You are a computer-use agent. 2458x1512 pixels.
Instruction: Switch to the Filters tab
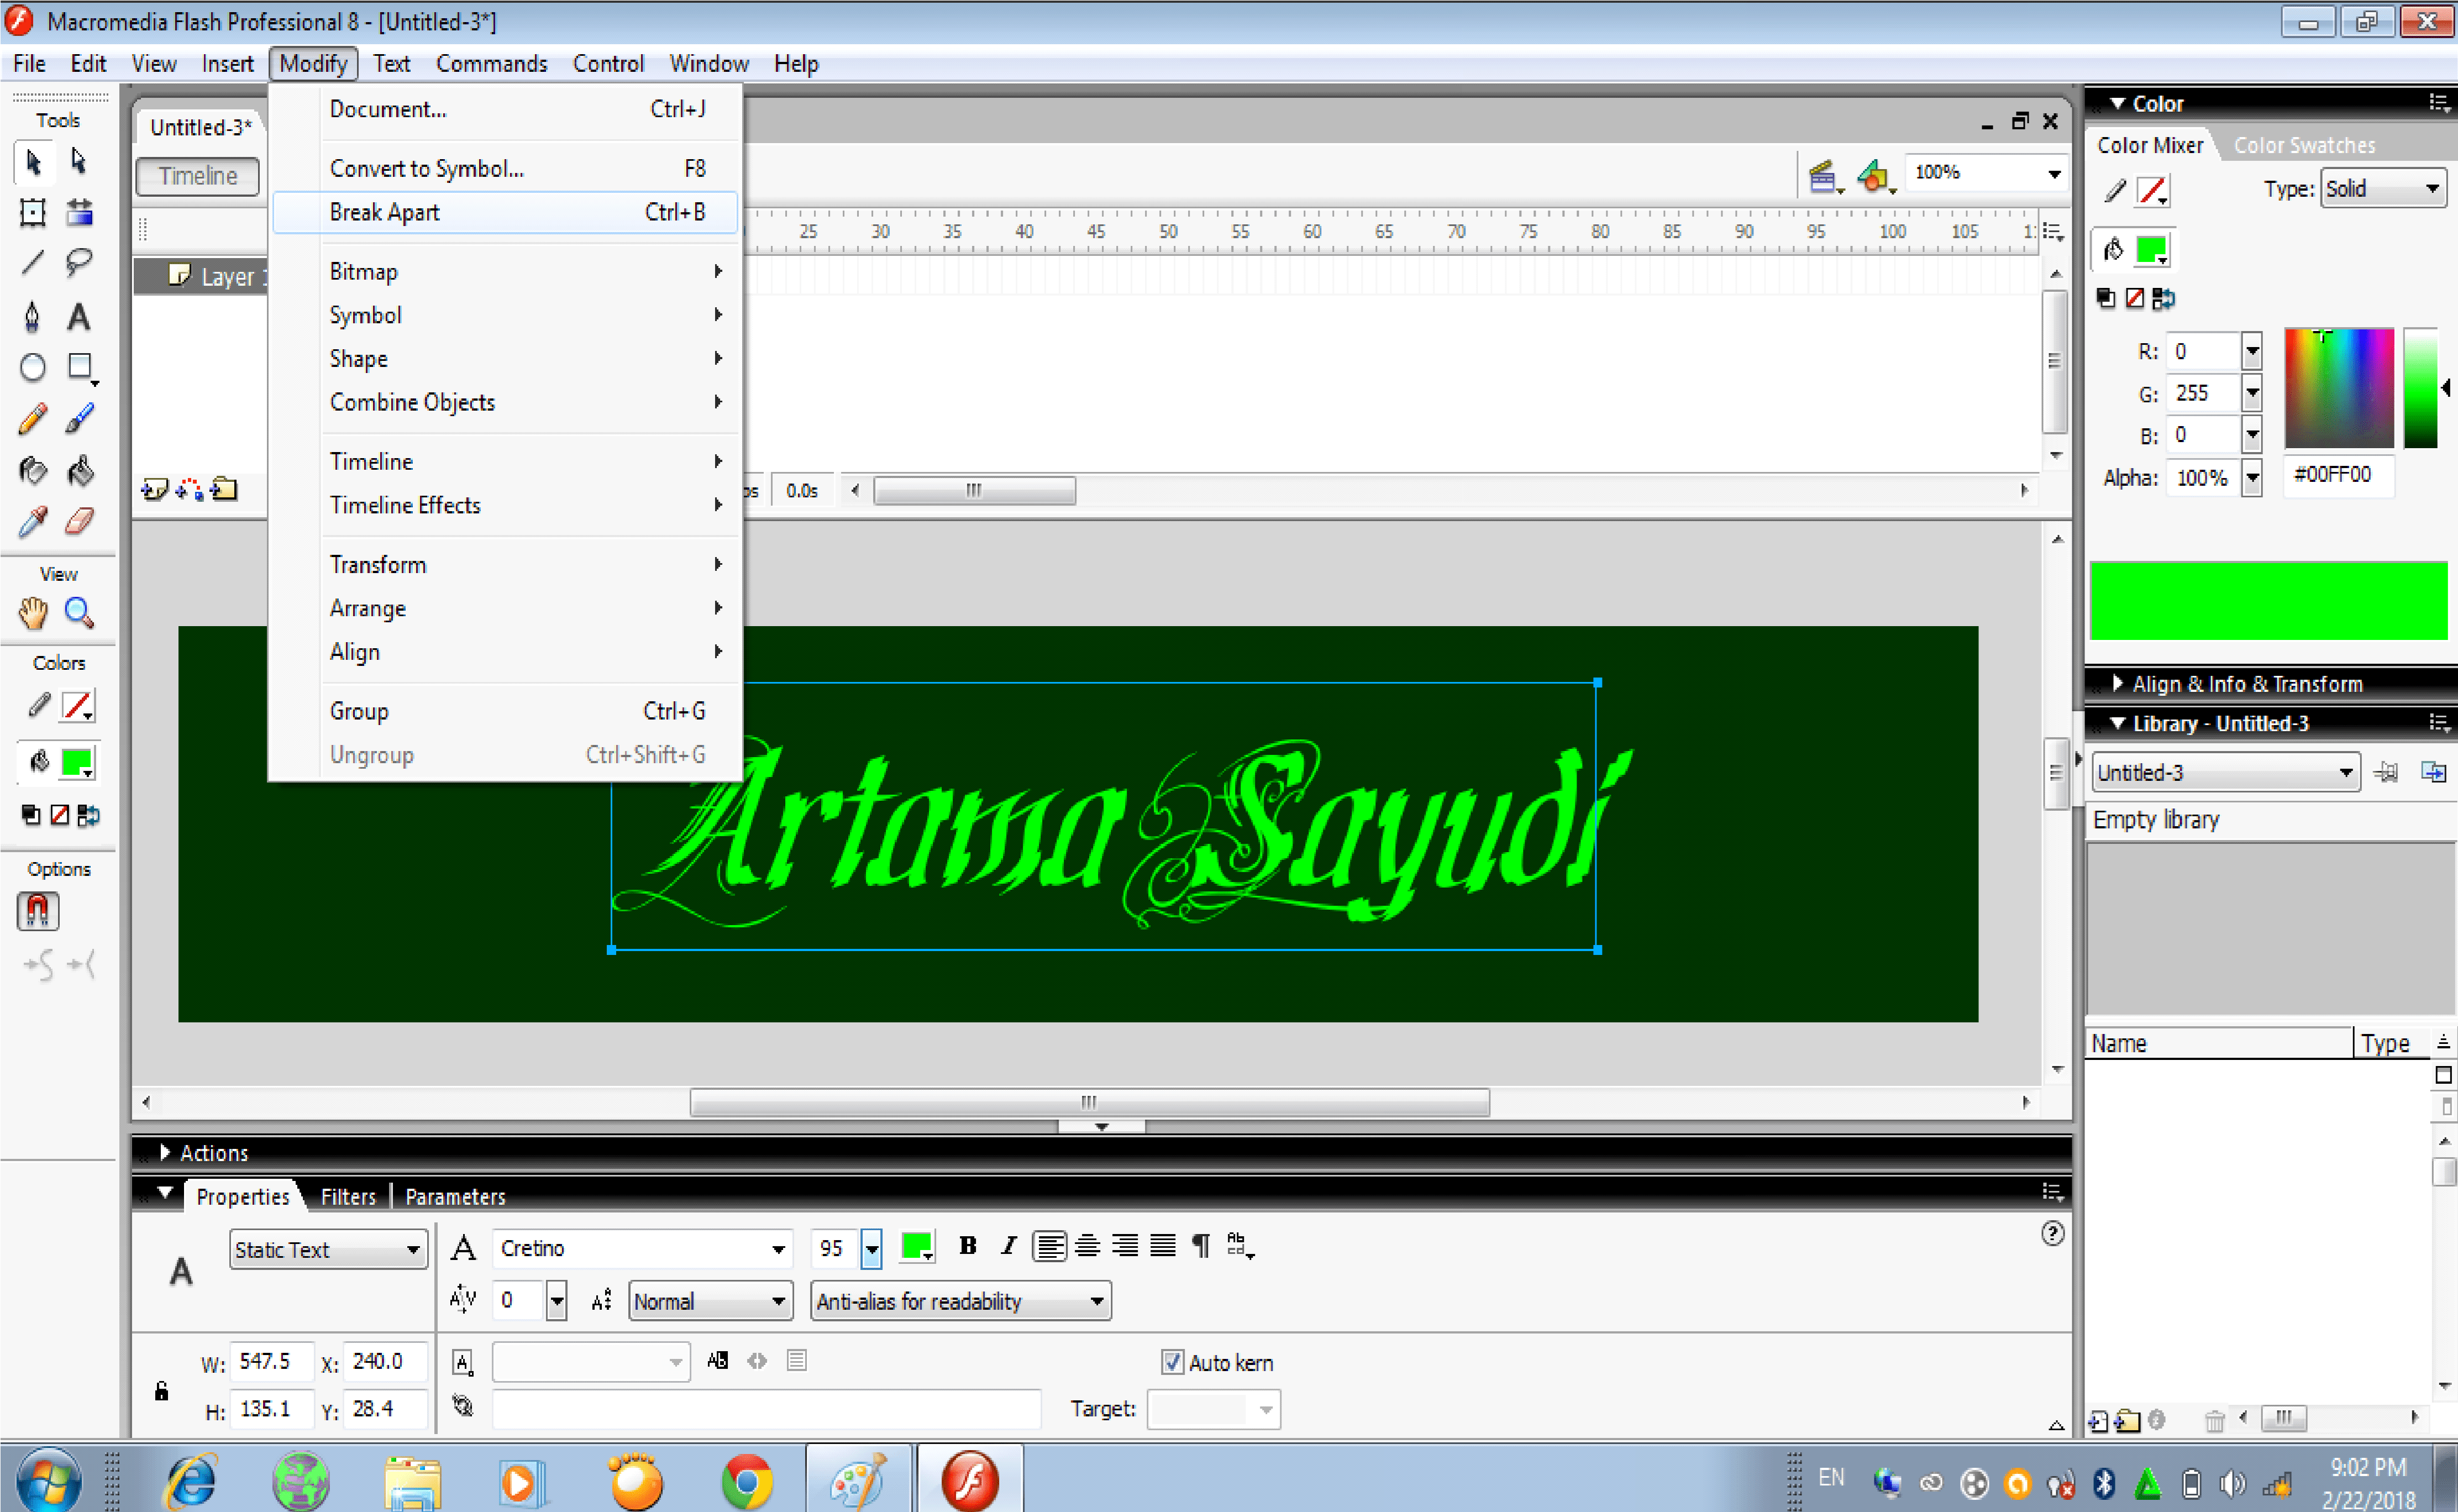click(348, 1196)
